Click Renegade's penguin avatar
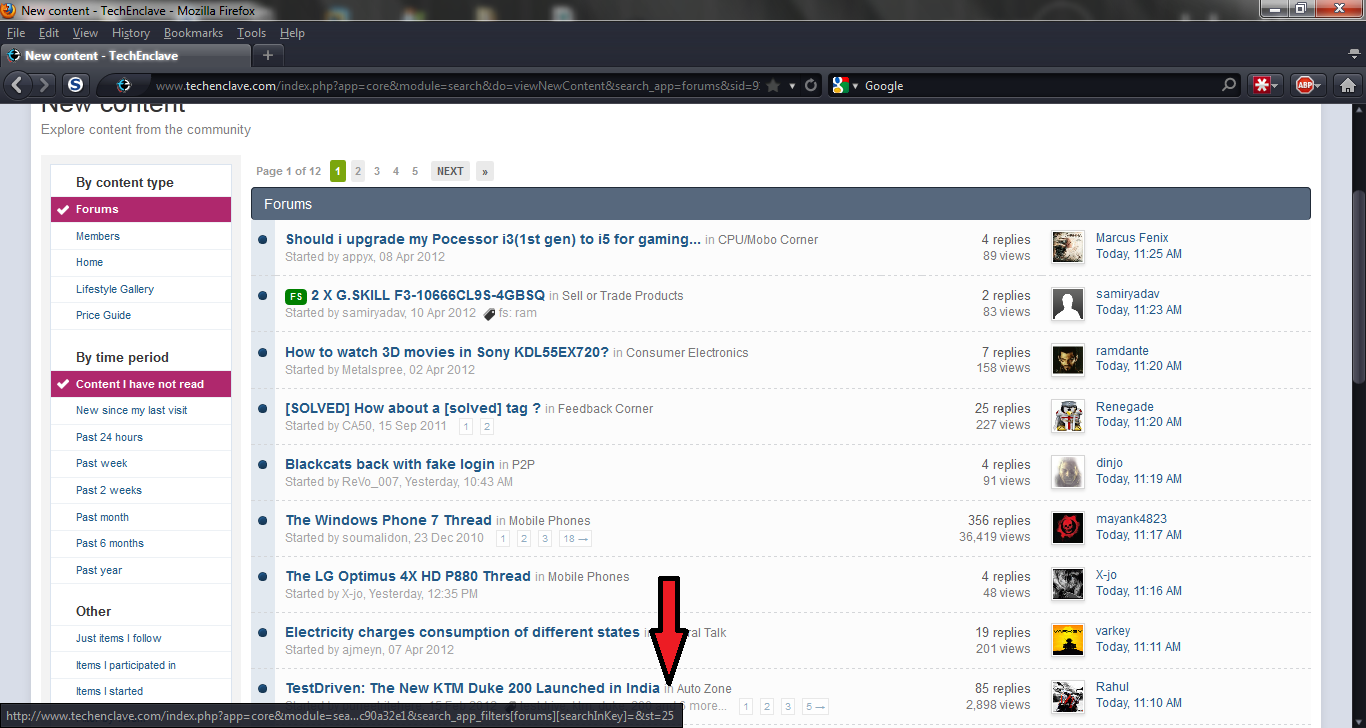The height and width of the screenshot is (728, 1366). click(x=1068, y=416)
